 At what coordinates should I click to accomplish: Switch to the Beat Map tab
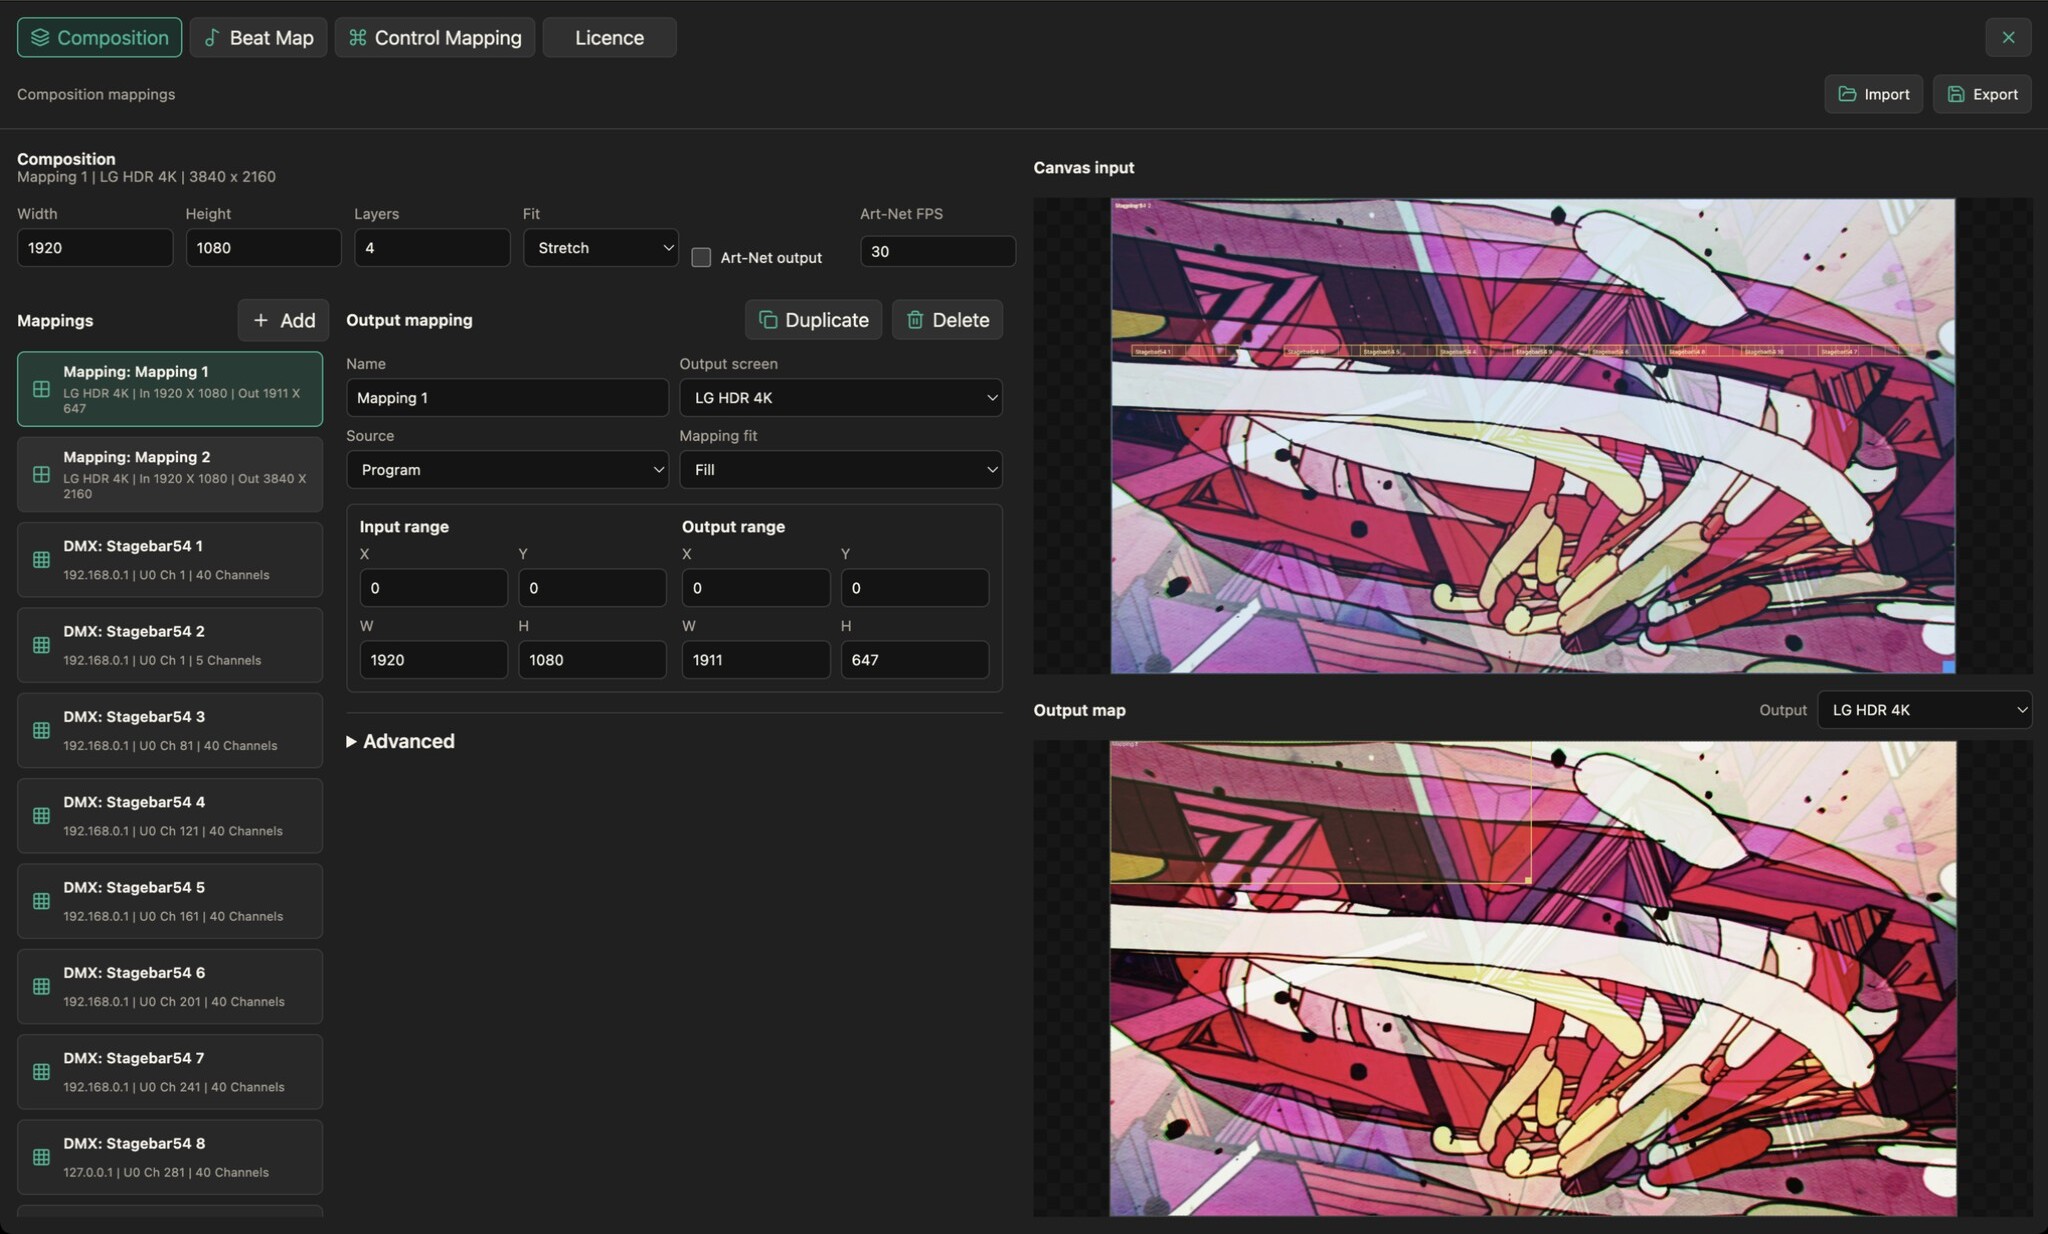(258, 38)
